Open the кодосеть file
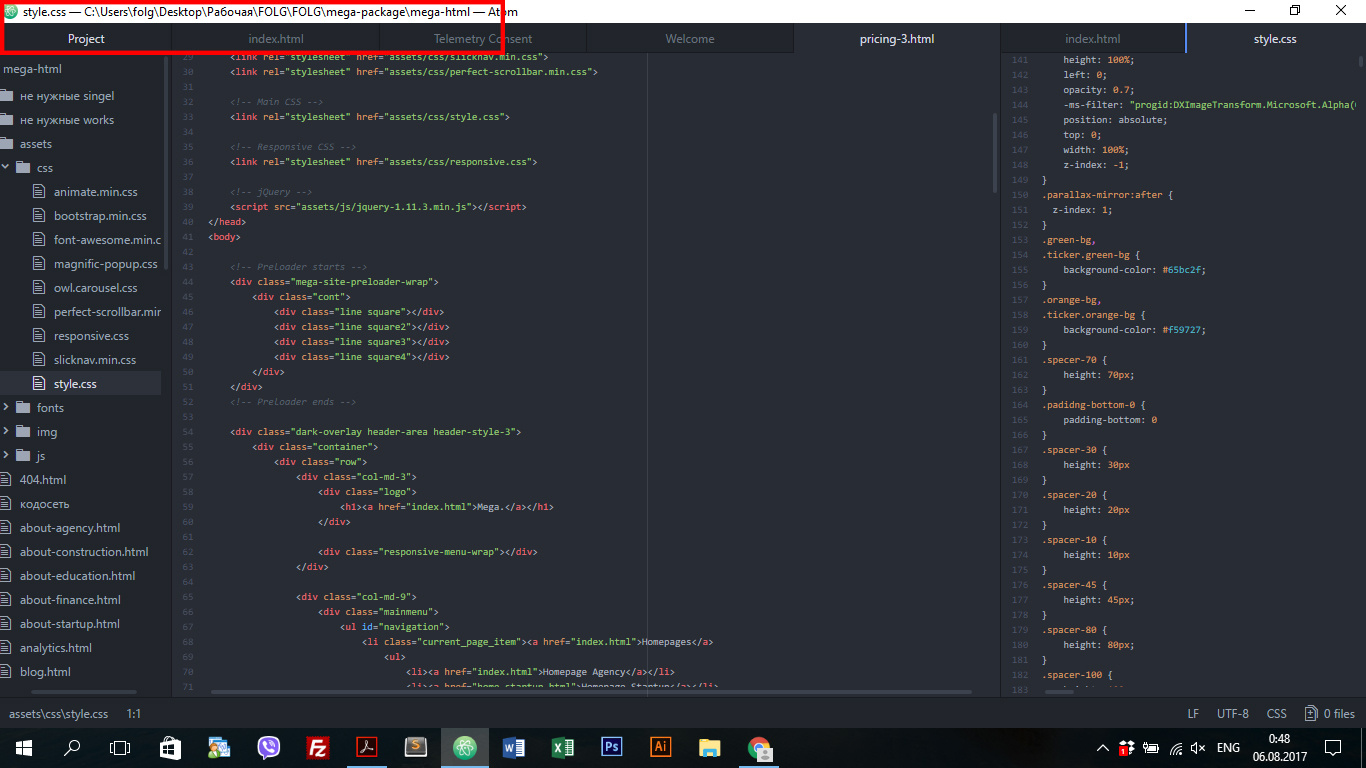This screenshot has width=1366, height=768. (x=44, y=504)
